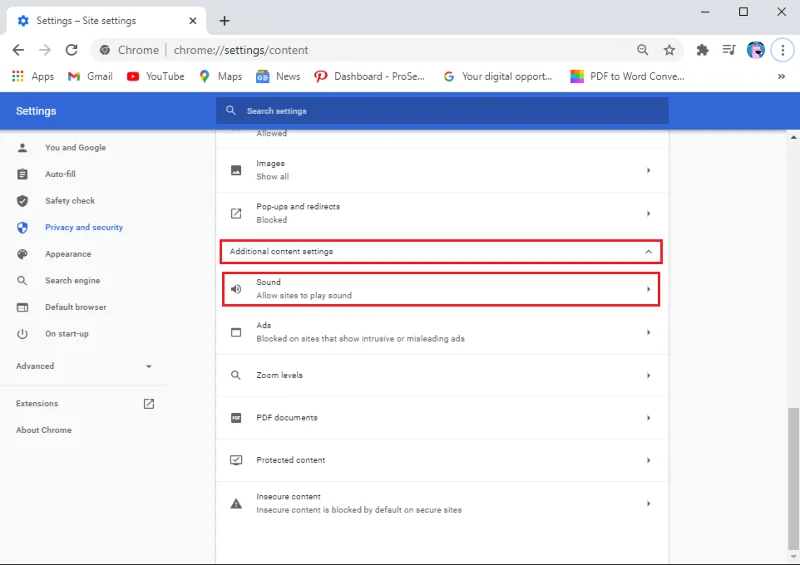The image size is (800, 565).
Task: Open the media control playlist icon
Action: (x=729, y=50)
